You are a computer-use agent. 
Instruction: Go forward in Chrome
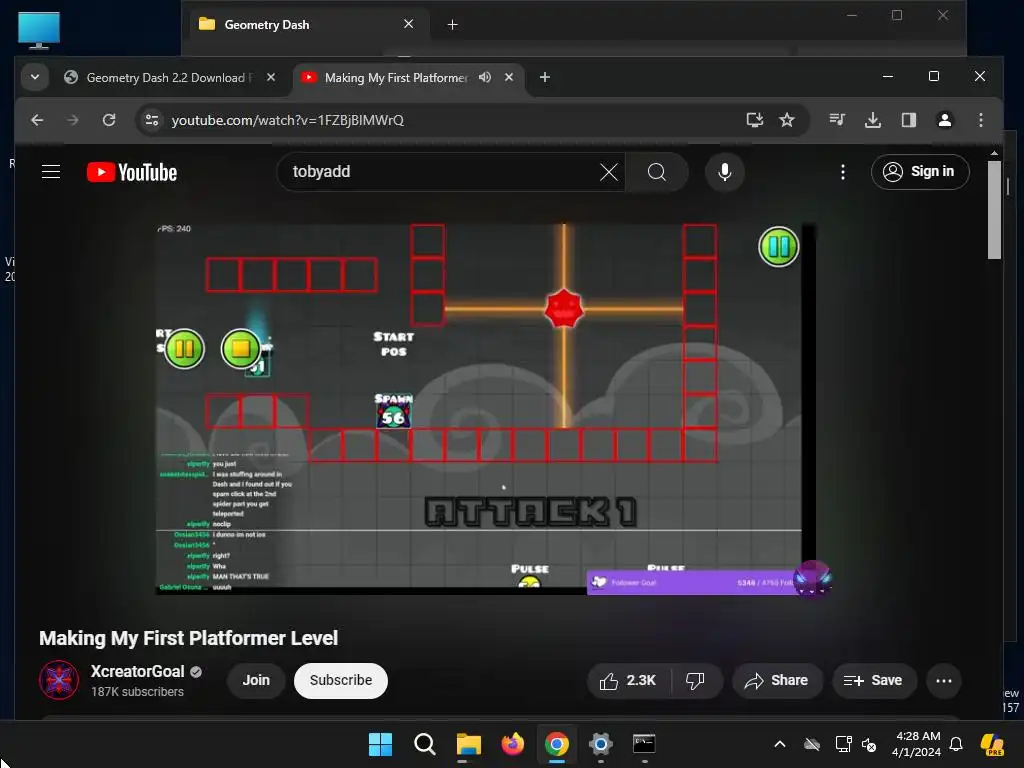72,120
